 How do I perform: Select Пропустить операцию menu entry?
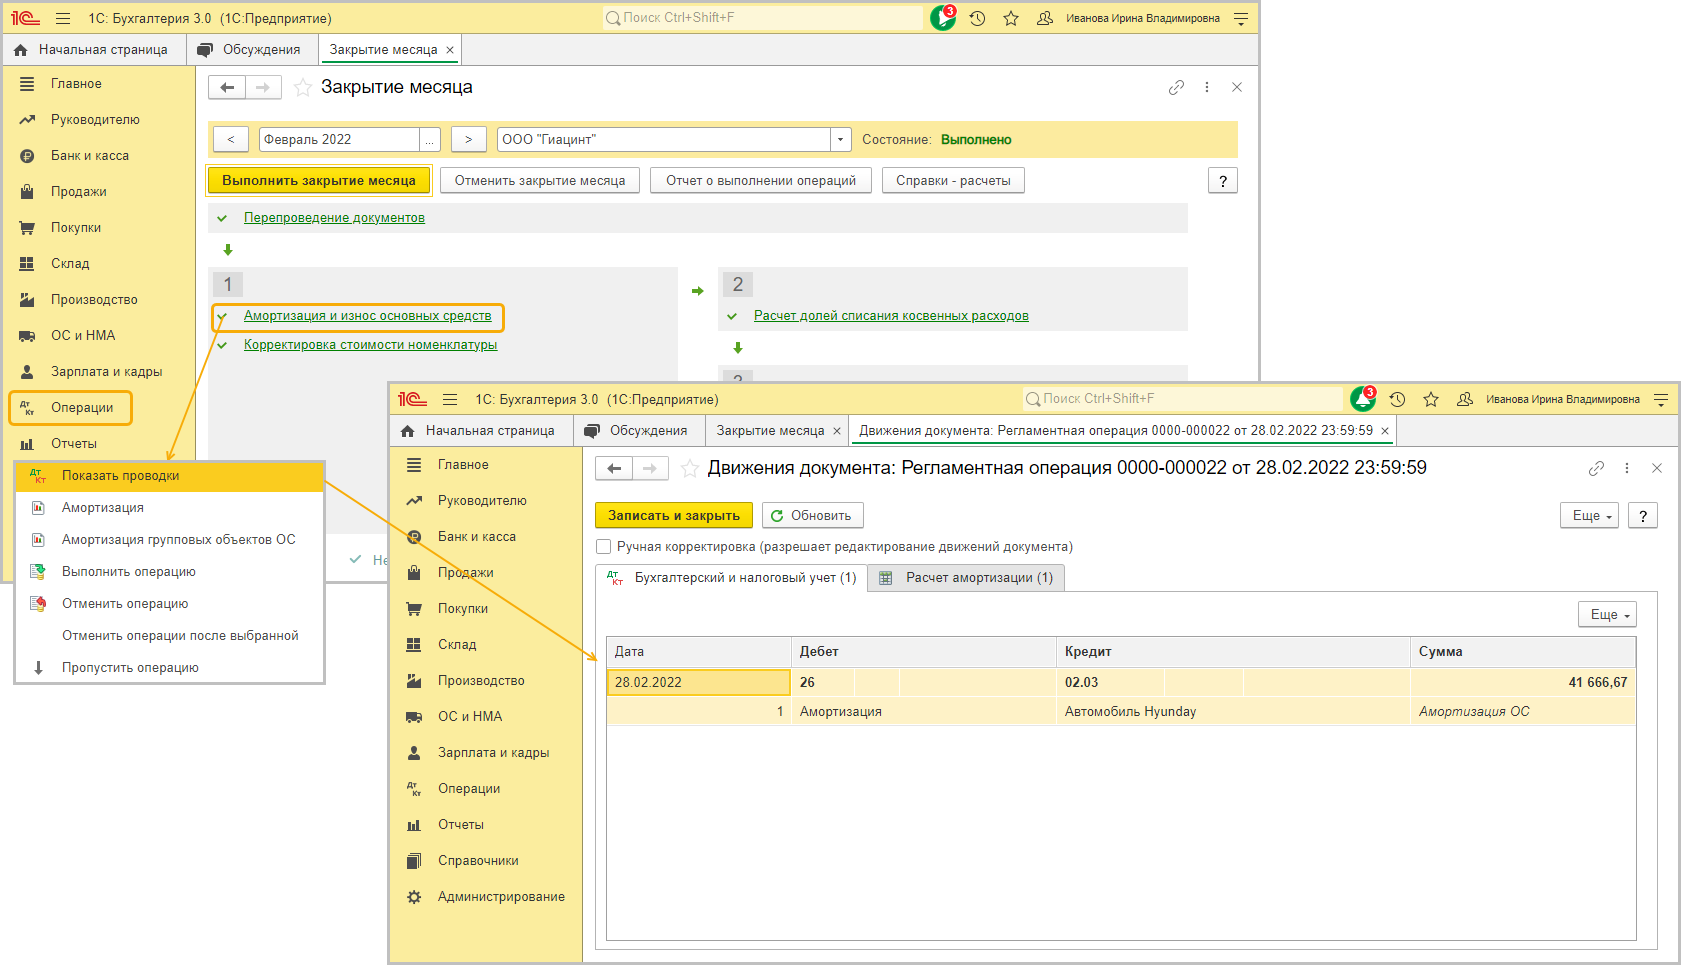170,668
